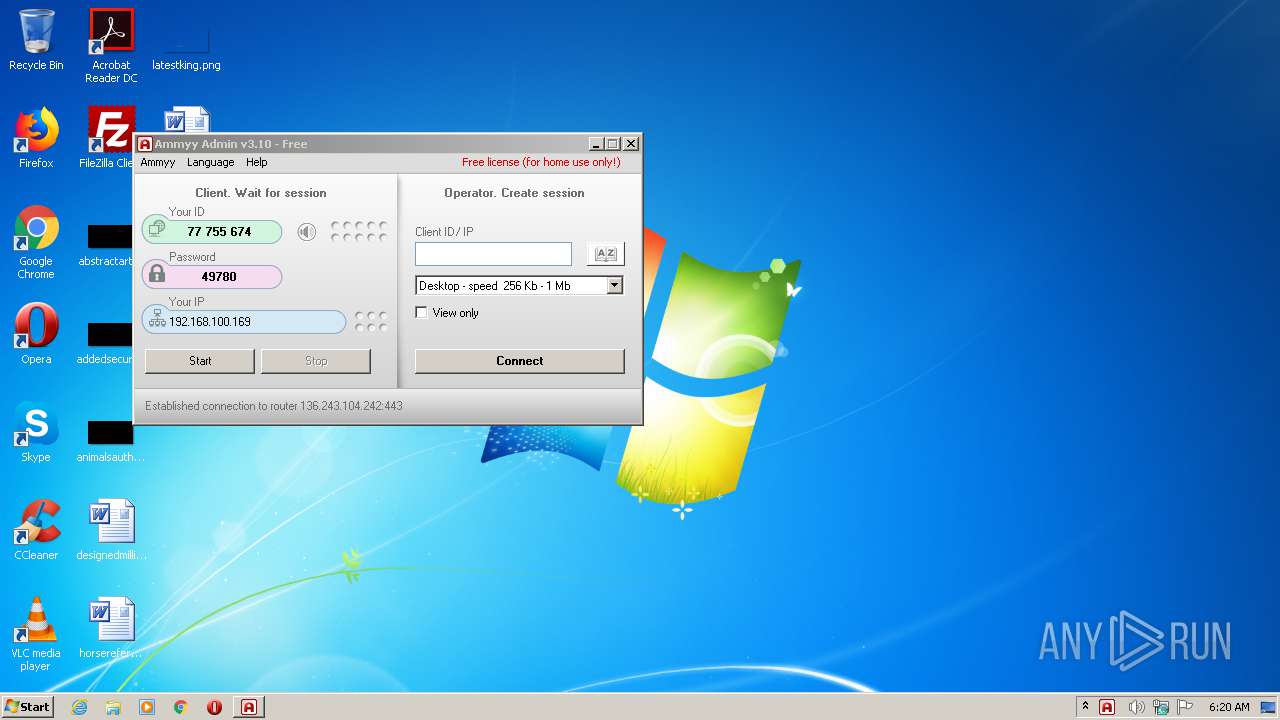Open Internet Explorer from taskbar
Image resolution: width=1280 pixels, height=720 pixels.
point(79,707)
